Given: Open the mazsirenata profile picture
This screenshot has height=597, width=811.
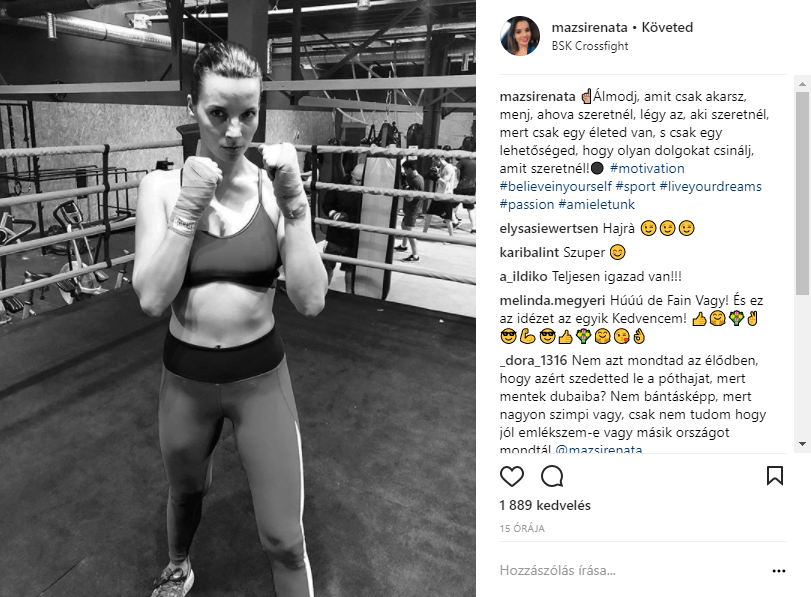Looking at the screenshot, I should coord(520,36).
